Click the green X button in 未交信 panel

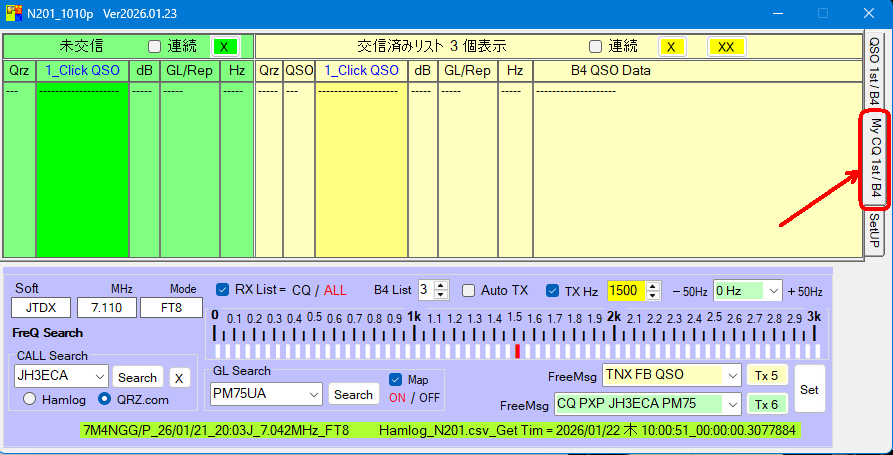(x=226, y=47)
